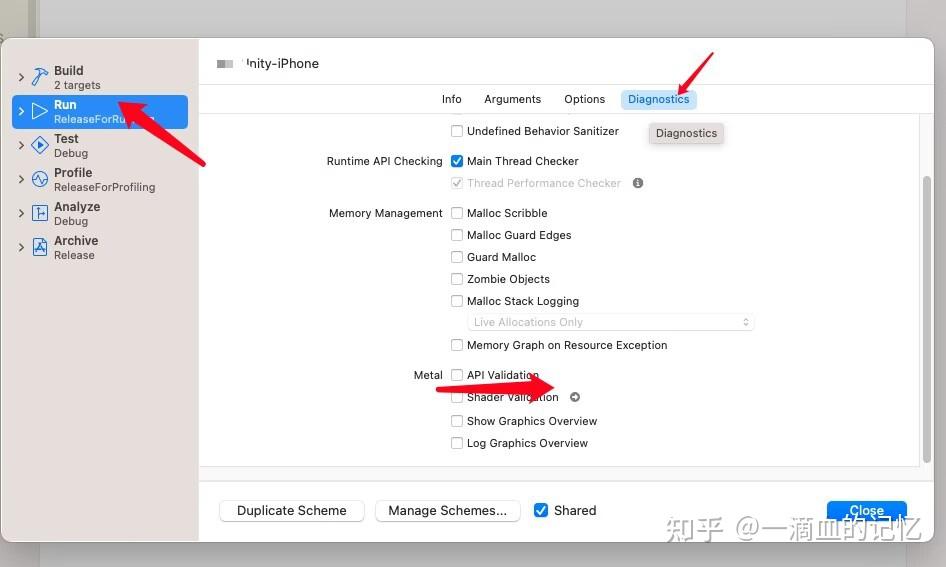Check Log Graphics Overview

[457, 443]
